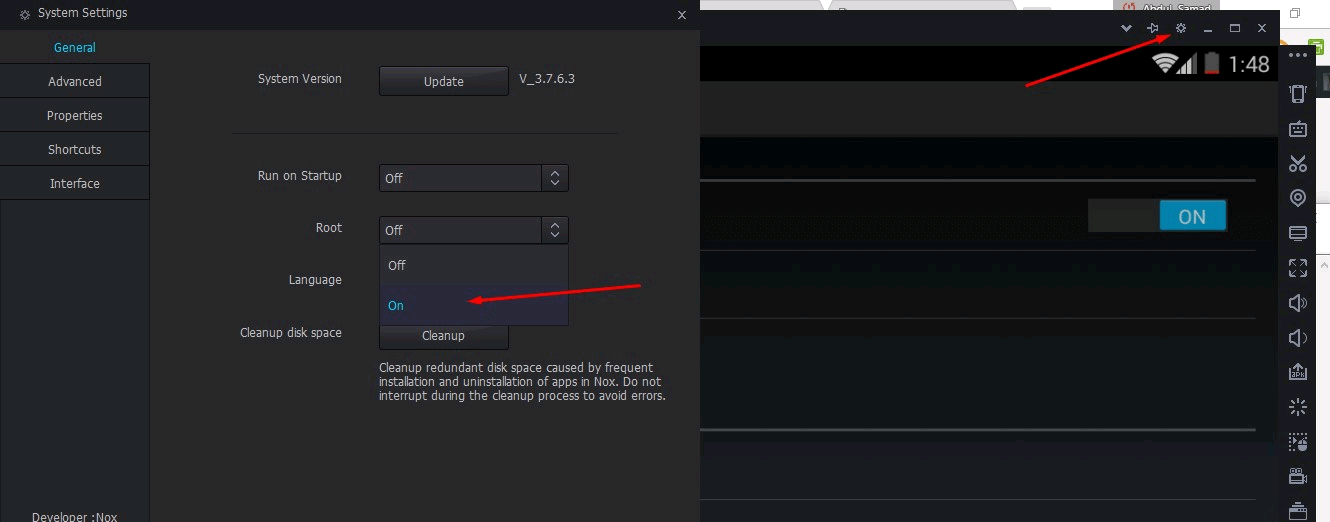Choose On in the Root dropdown list
This screenshot has width=1330, height=522.
473,305
